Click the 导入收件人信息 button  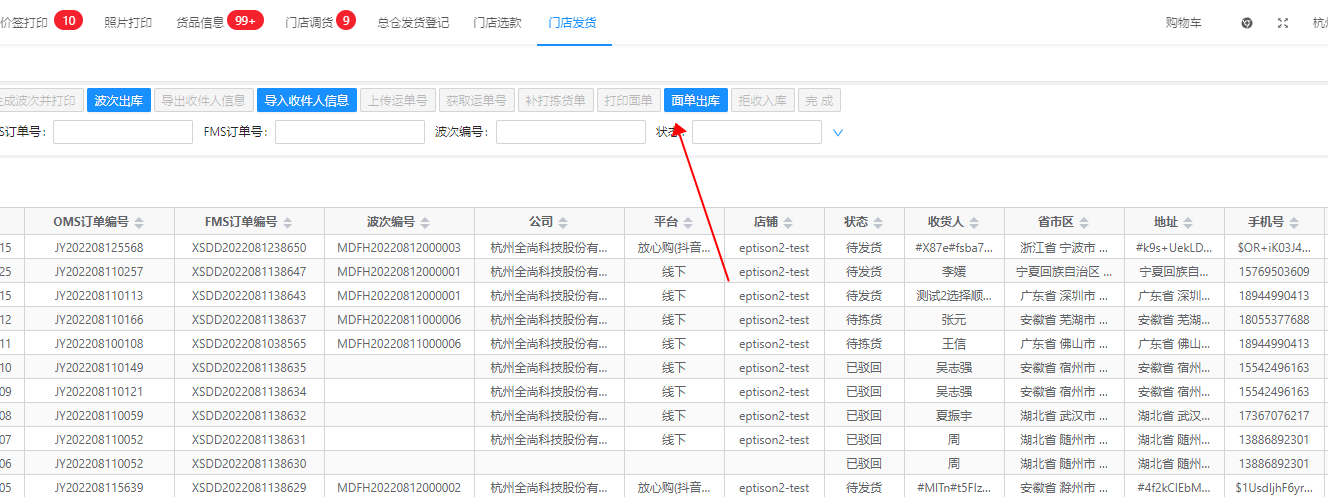306,100
